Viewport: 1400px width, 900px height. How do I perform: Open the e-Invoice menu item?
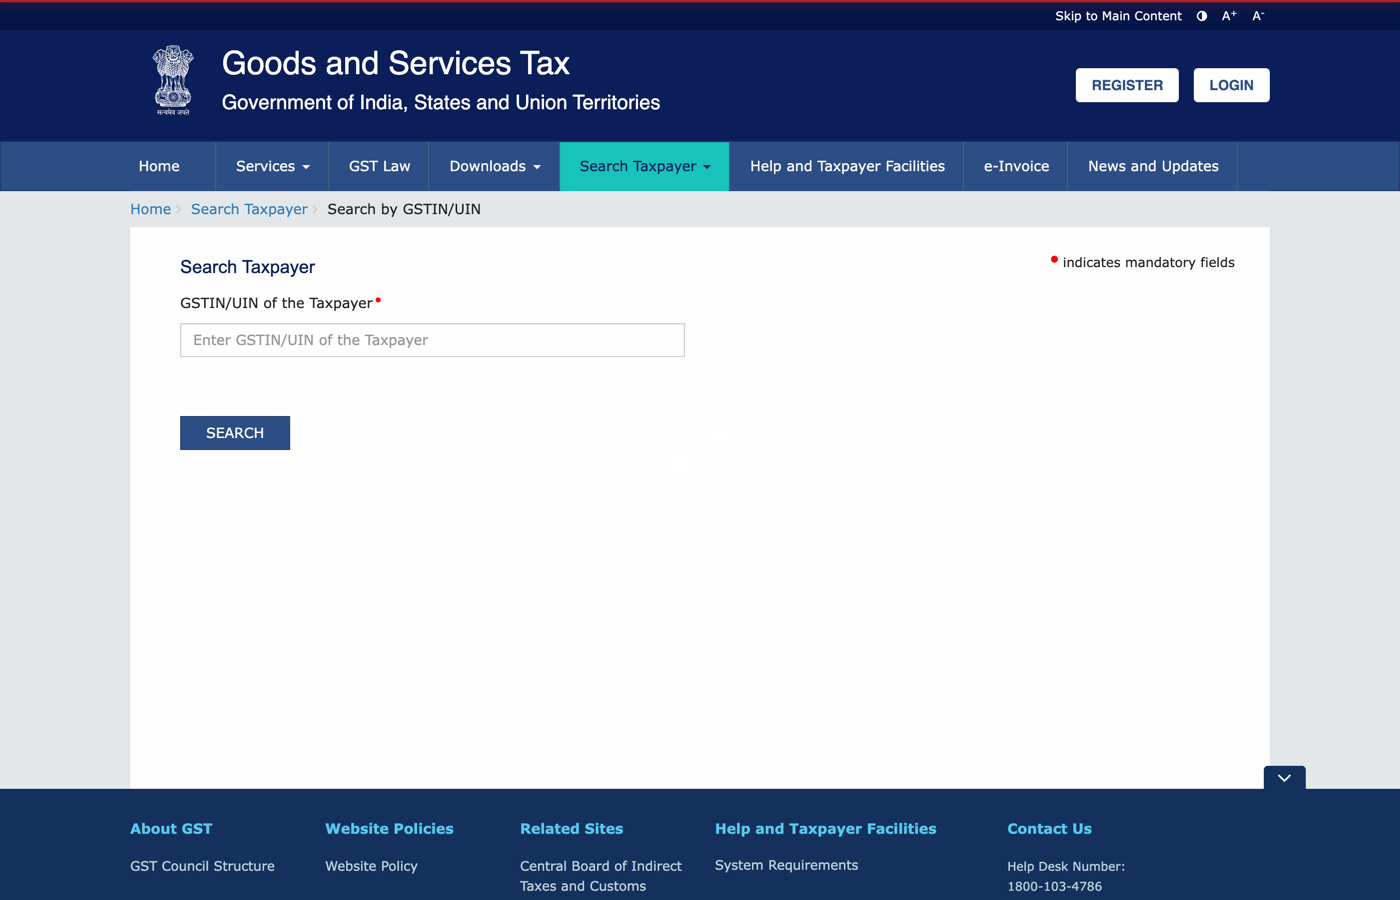coord(1016,166)
